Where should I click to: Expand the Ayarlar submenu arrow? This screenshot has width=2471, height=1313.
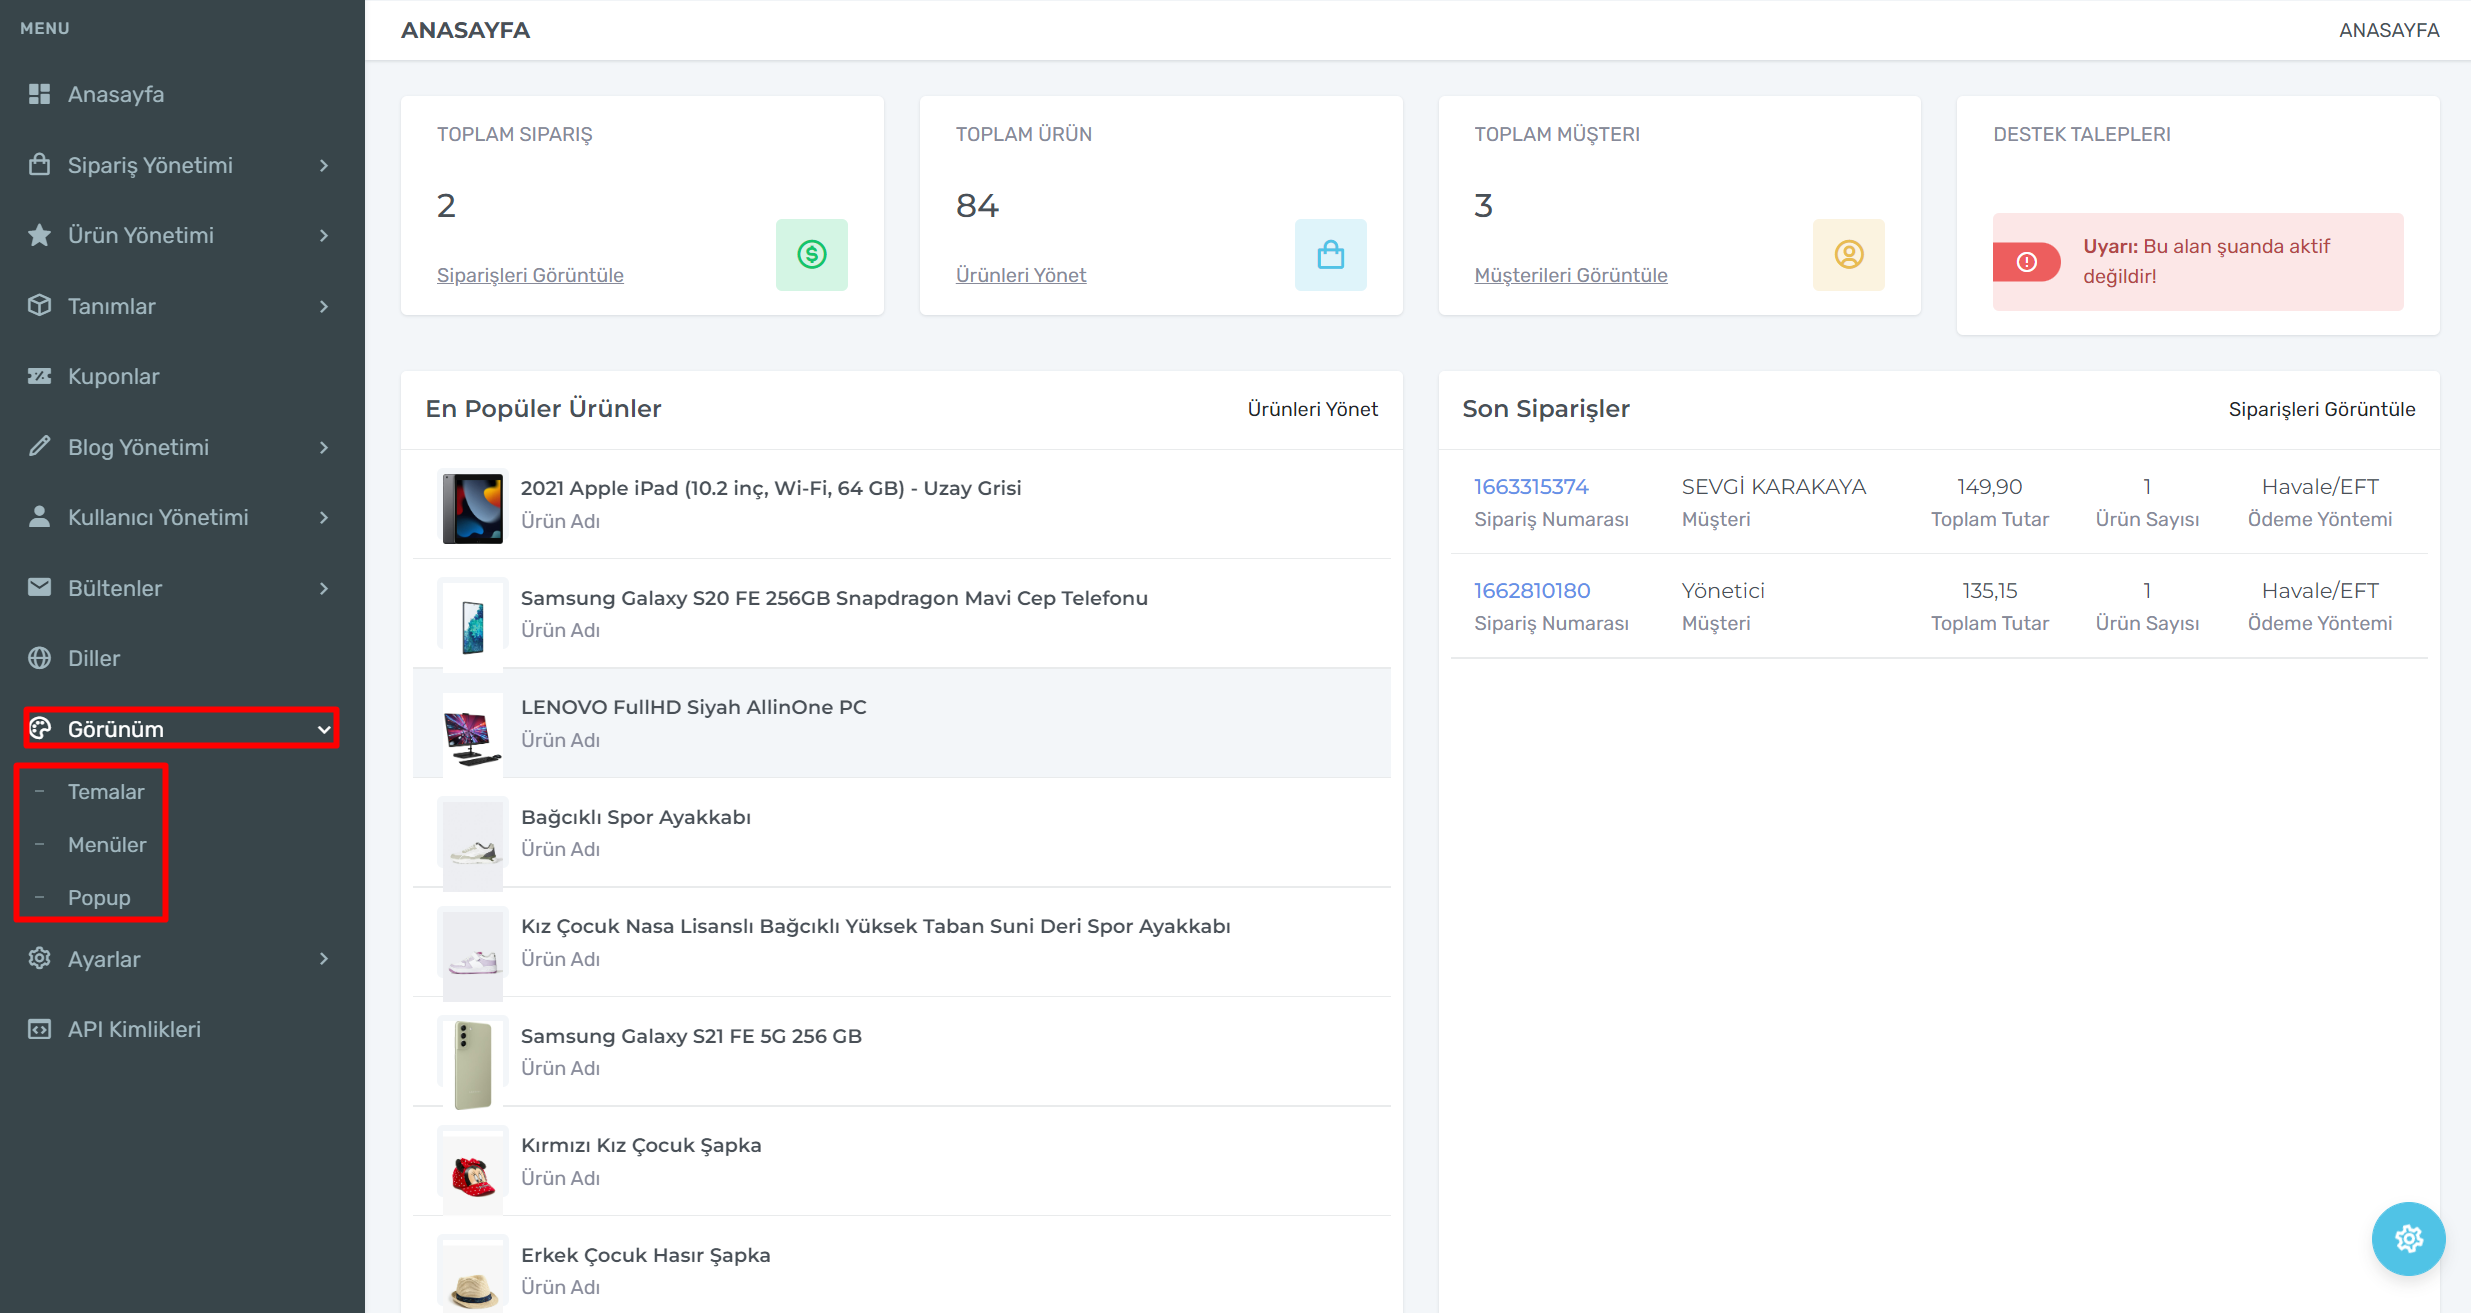[x=323, y=959]
